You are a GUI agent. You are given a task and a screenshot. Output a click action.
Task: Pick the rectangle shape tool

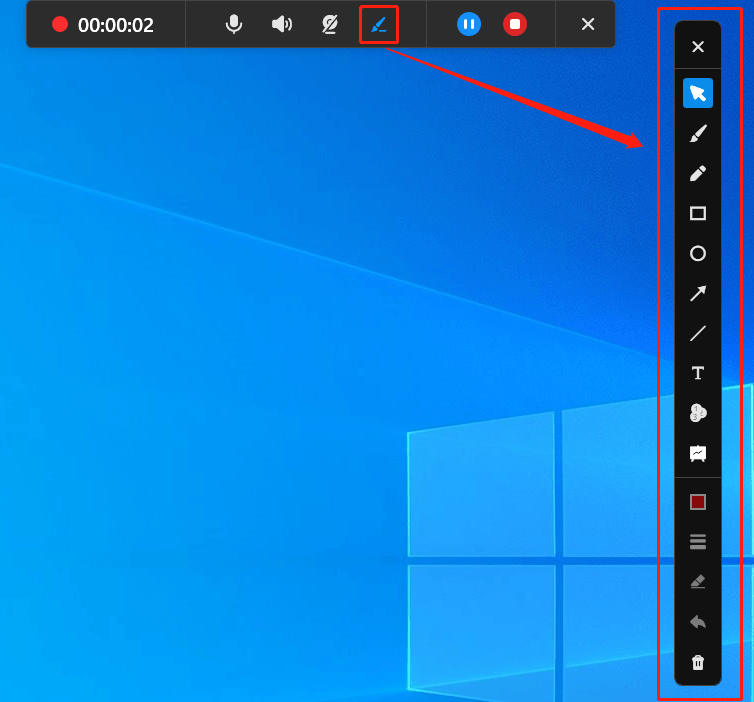tap(698, 213)
